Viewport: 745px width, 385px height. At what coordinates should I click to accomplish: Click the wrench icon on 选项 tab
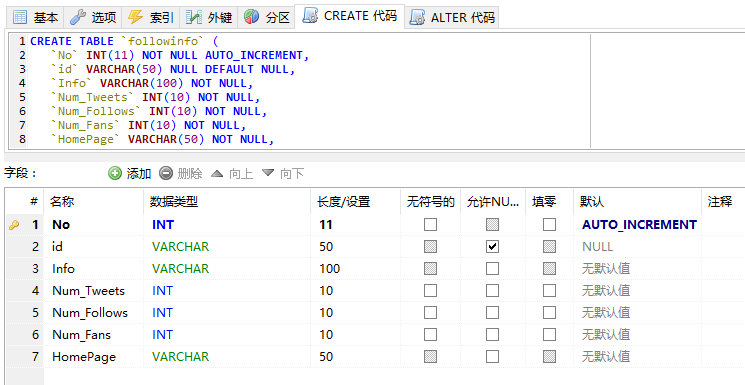coord(77,18)
